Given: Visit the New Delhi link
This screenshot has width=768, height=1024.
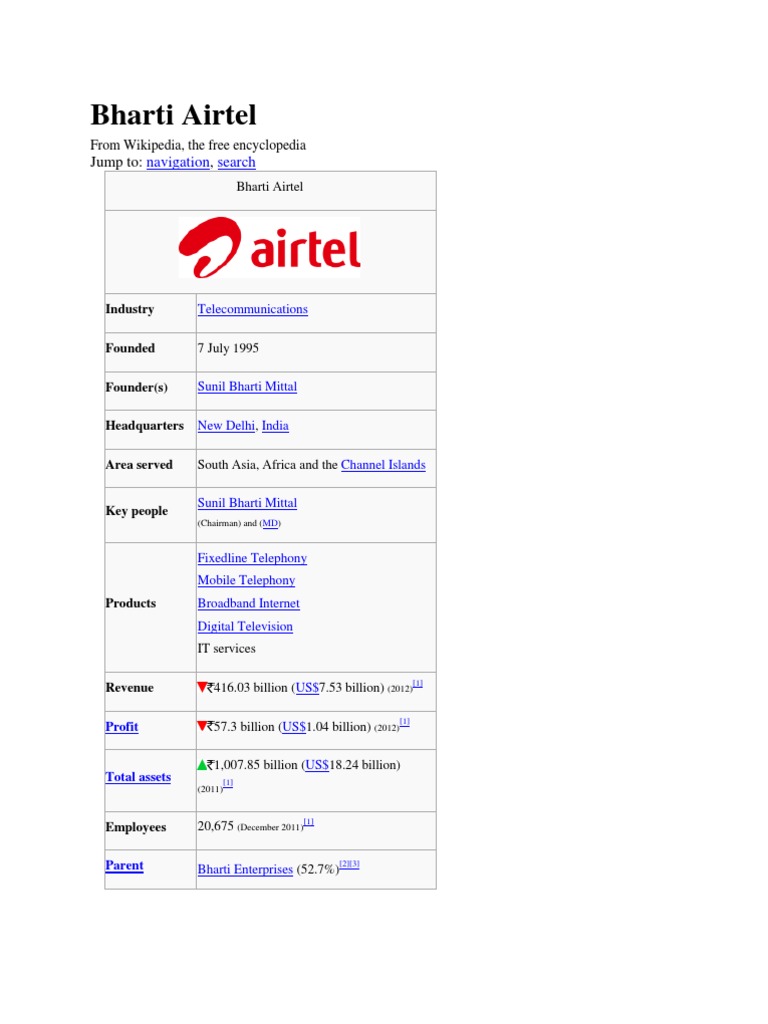Looking at the screenshot, I should [x=226, y=425].
